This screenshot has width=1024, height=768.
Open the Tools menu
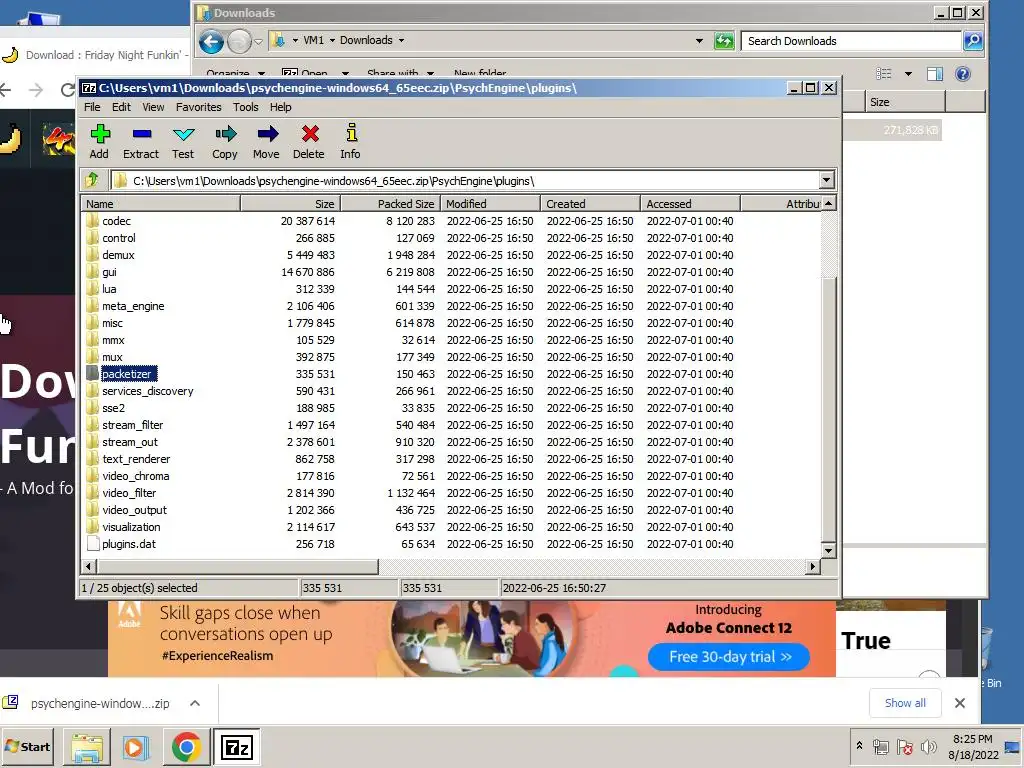pos(246,107)
